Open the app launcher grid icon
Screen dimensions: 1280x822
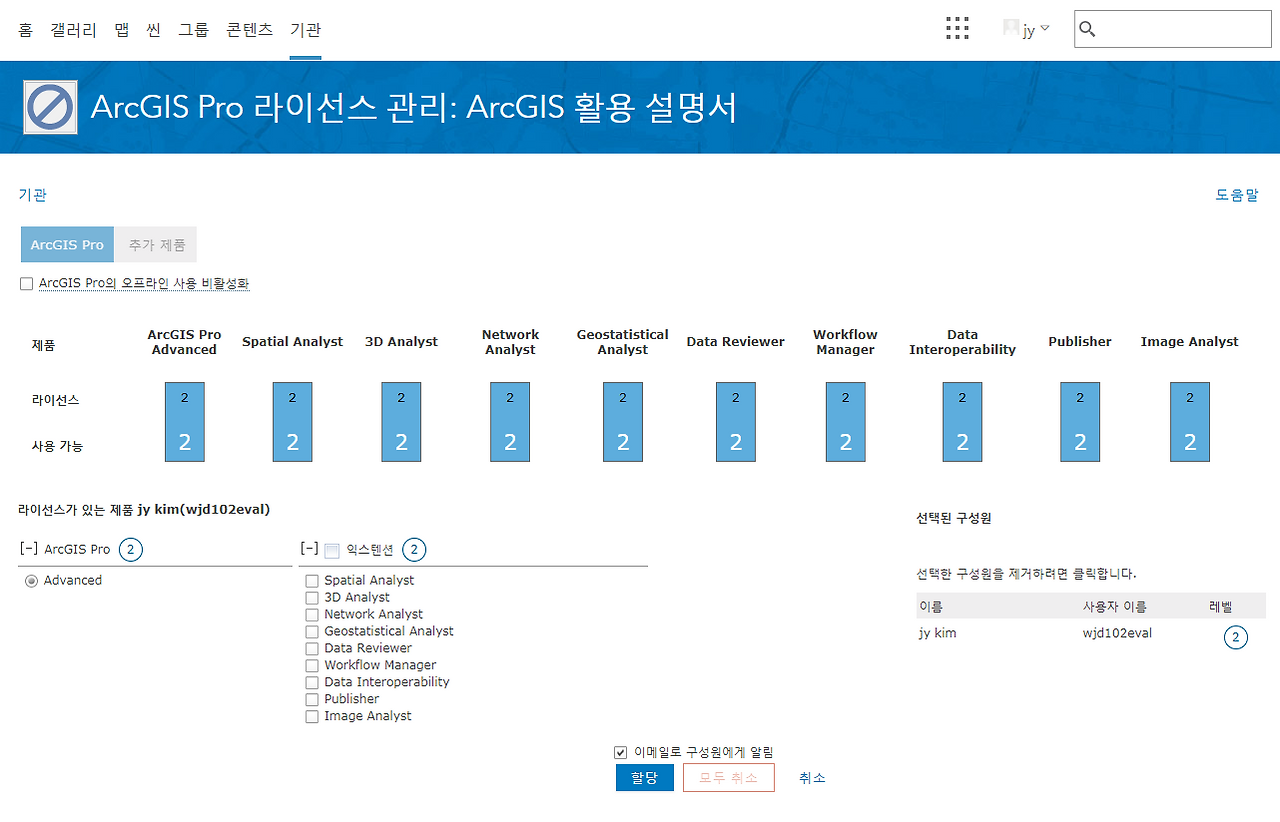(957, 29)
